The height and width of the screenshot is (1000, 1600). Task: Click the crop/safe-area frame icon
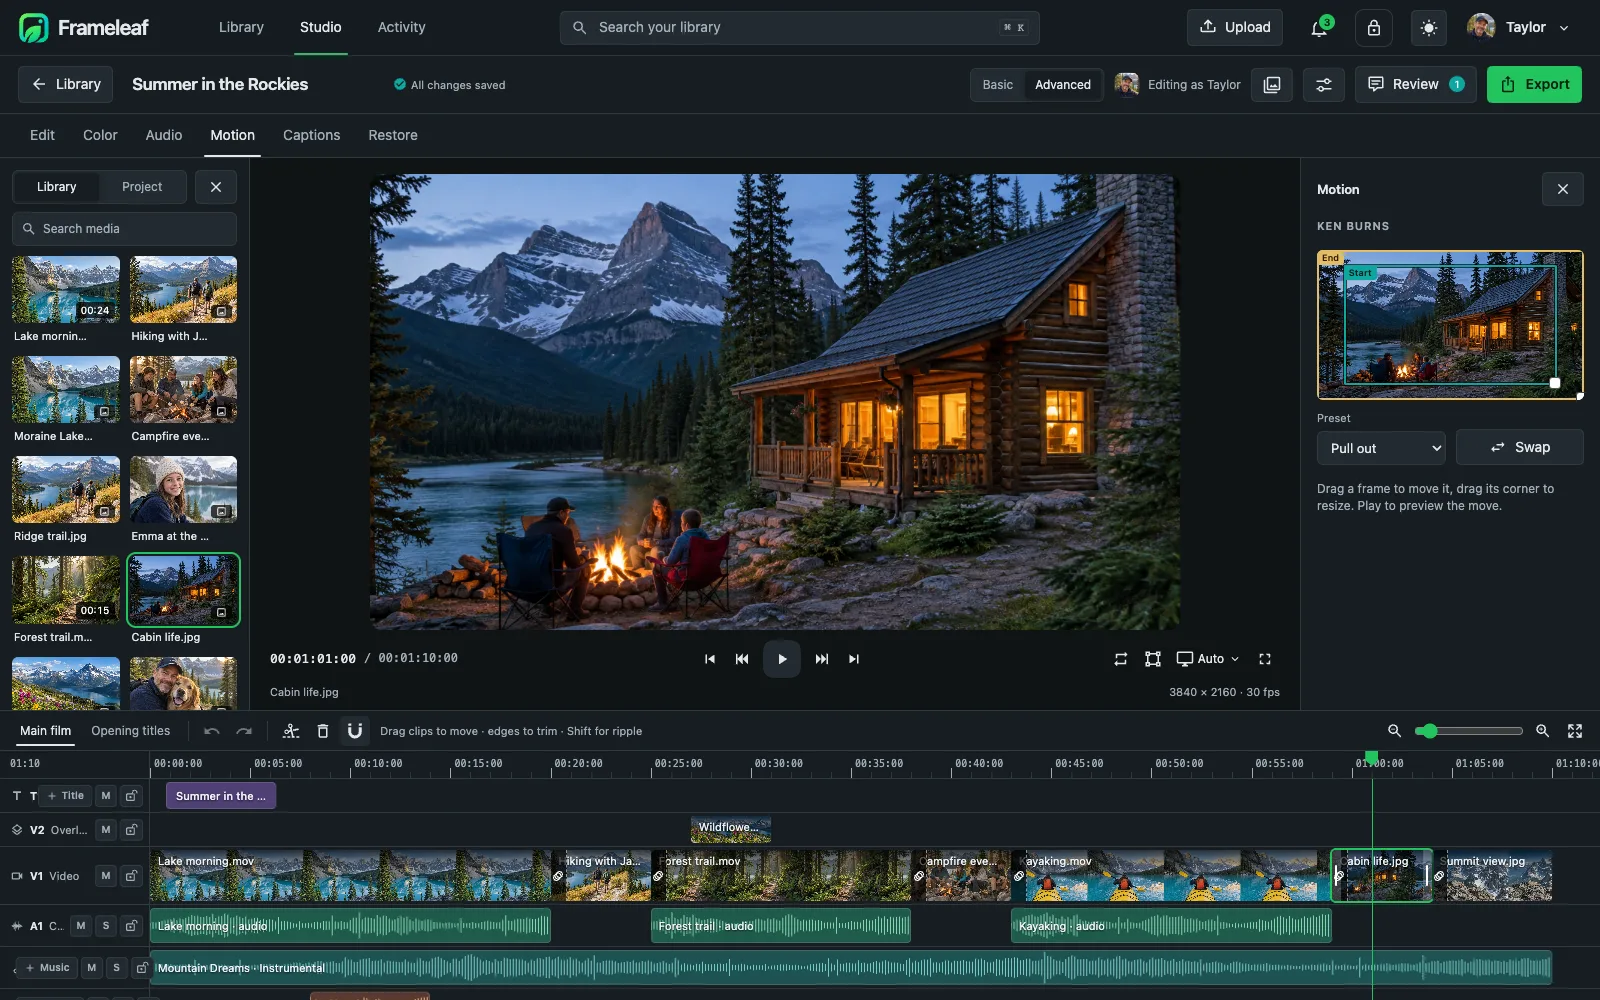click(1153, 659)
